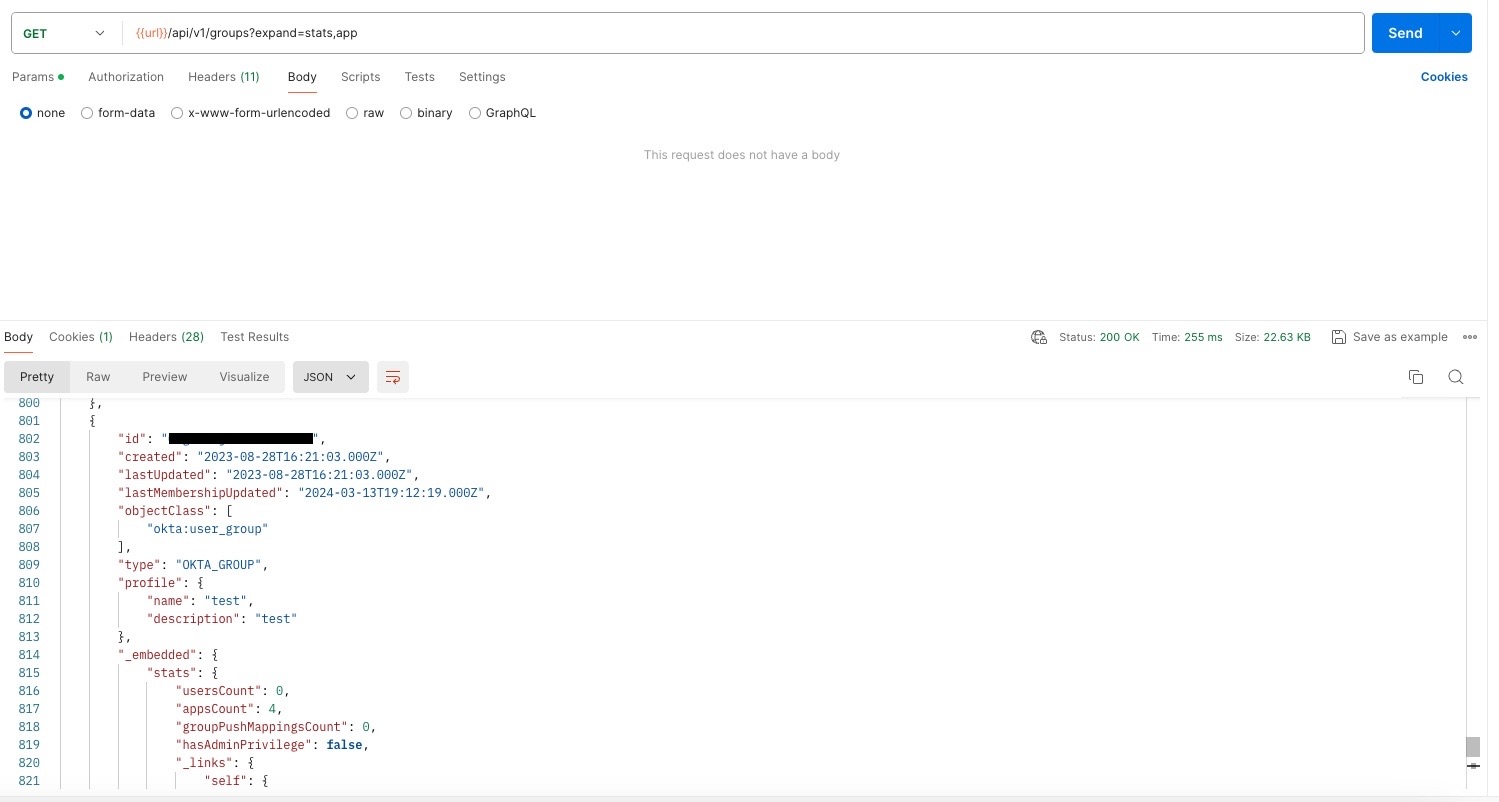The width and height of the screenshot is (1499, 802).
Task: Pick the binary body radio option
Action: [406, 113]
